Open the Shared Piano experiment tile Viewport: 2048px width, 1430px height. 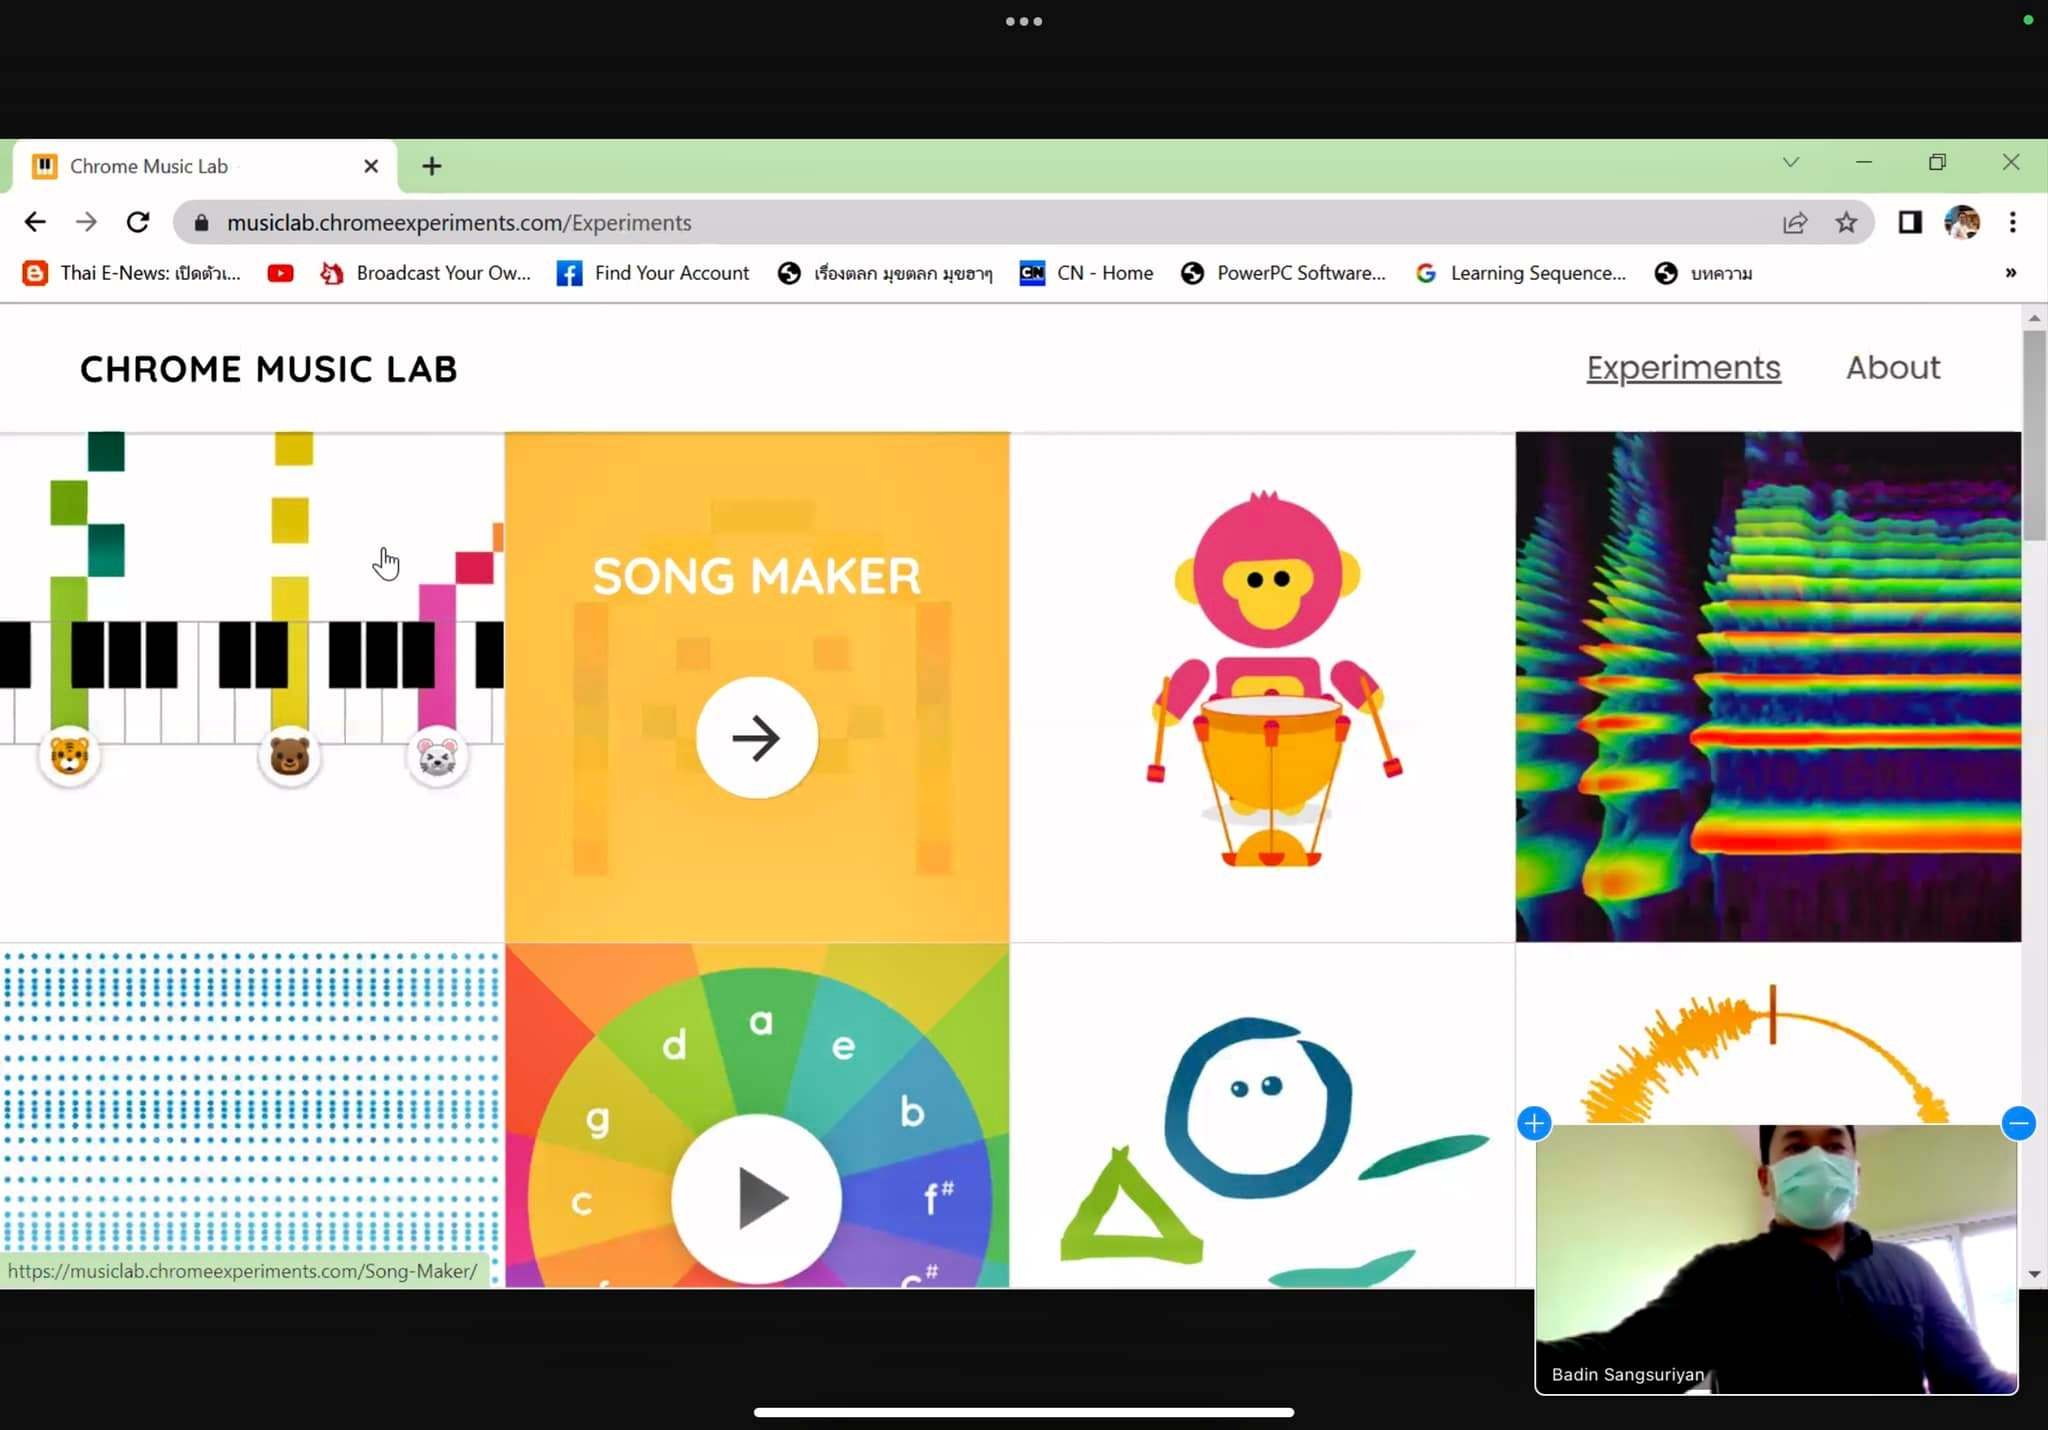point(252,686)
